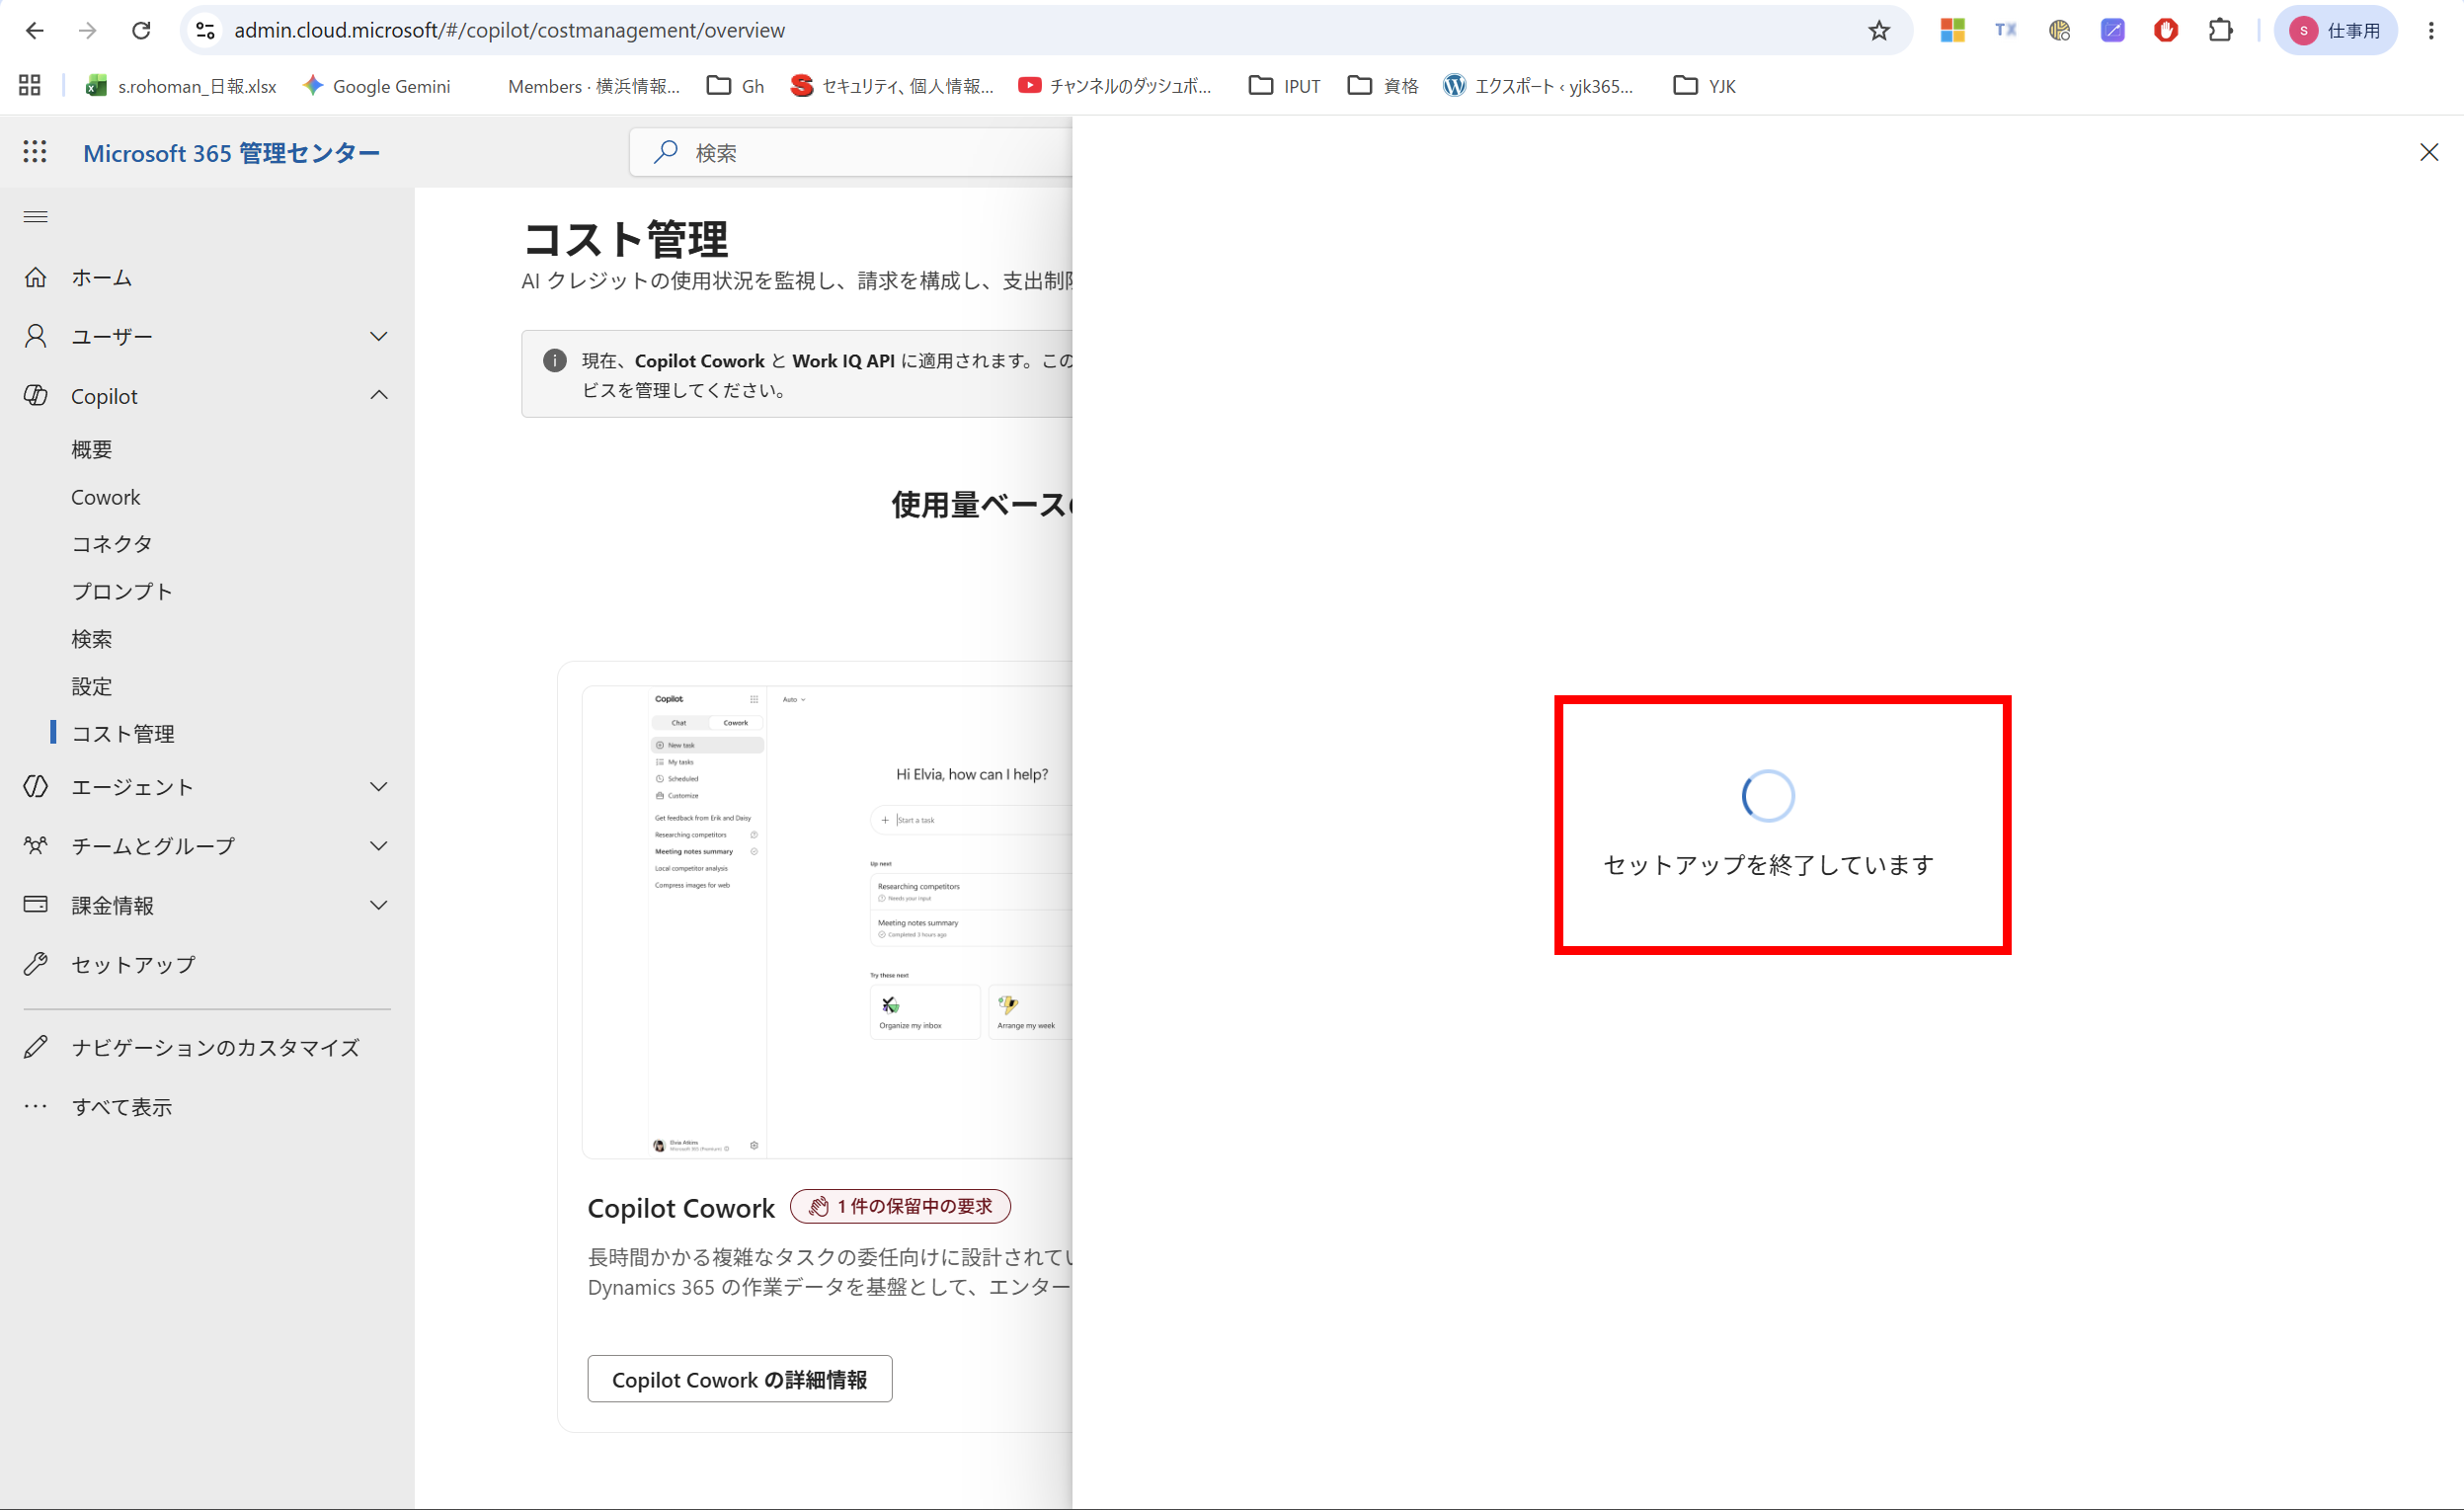Open the site information icon in address bar
Viewport: 2464px width, 1510px height.
coord(206,30)
